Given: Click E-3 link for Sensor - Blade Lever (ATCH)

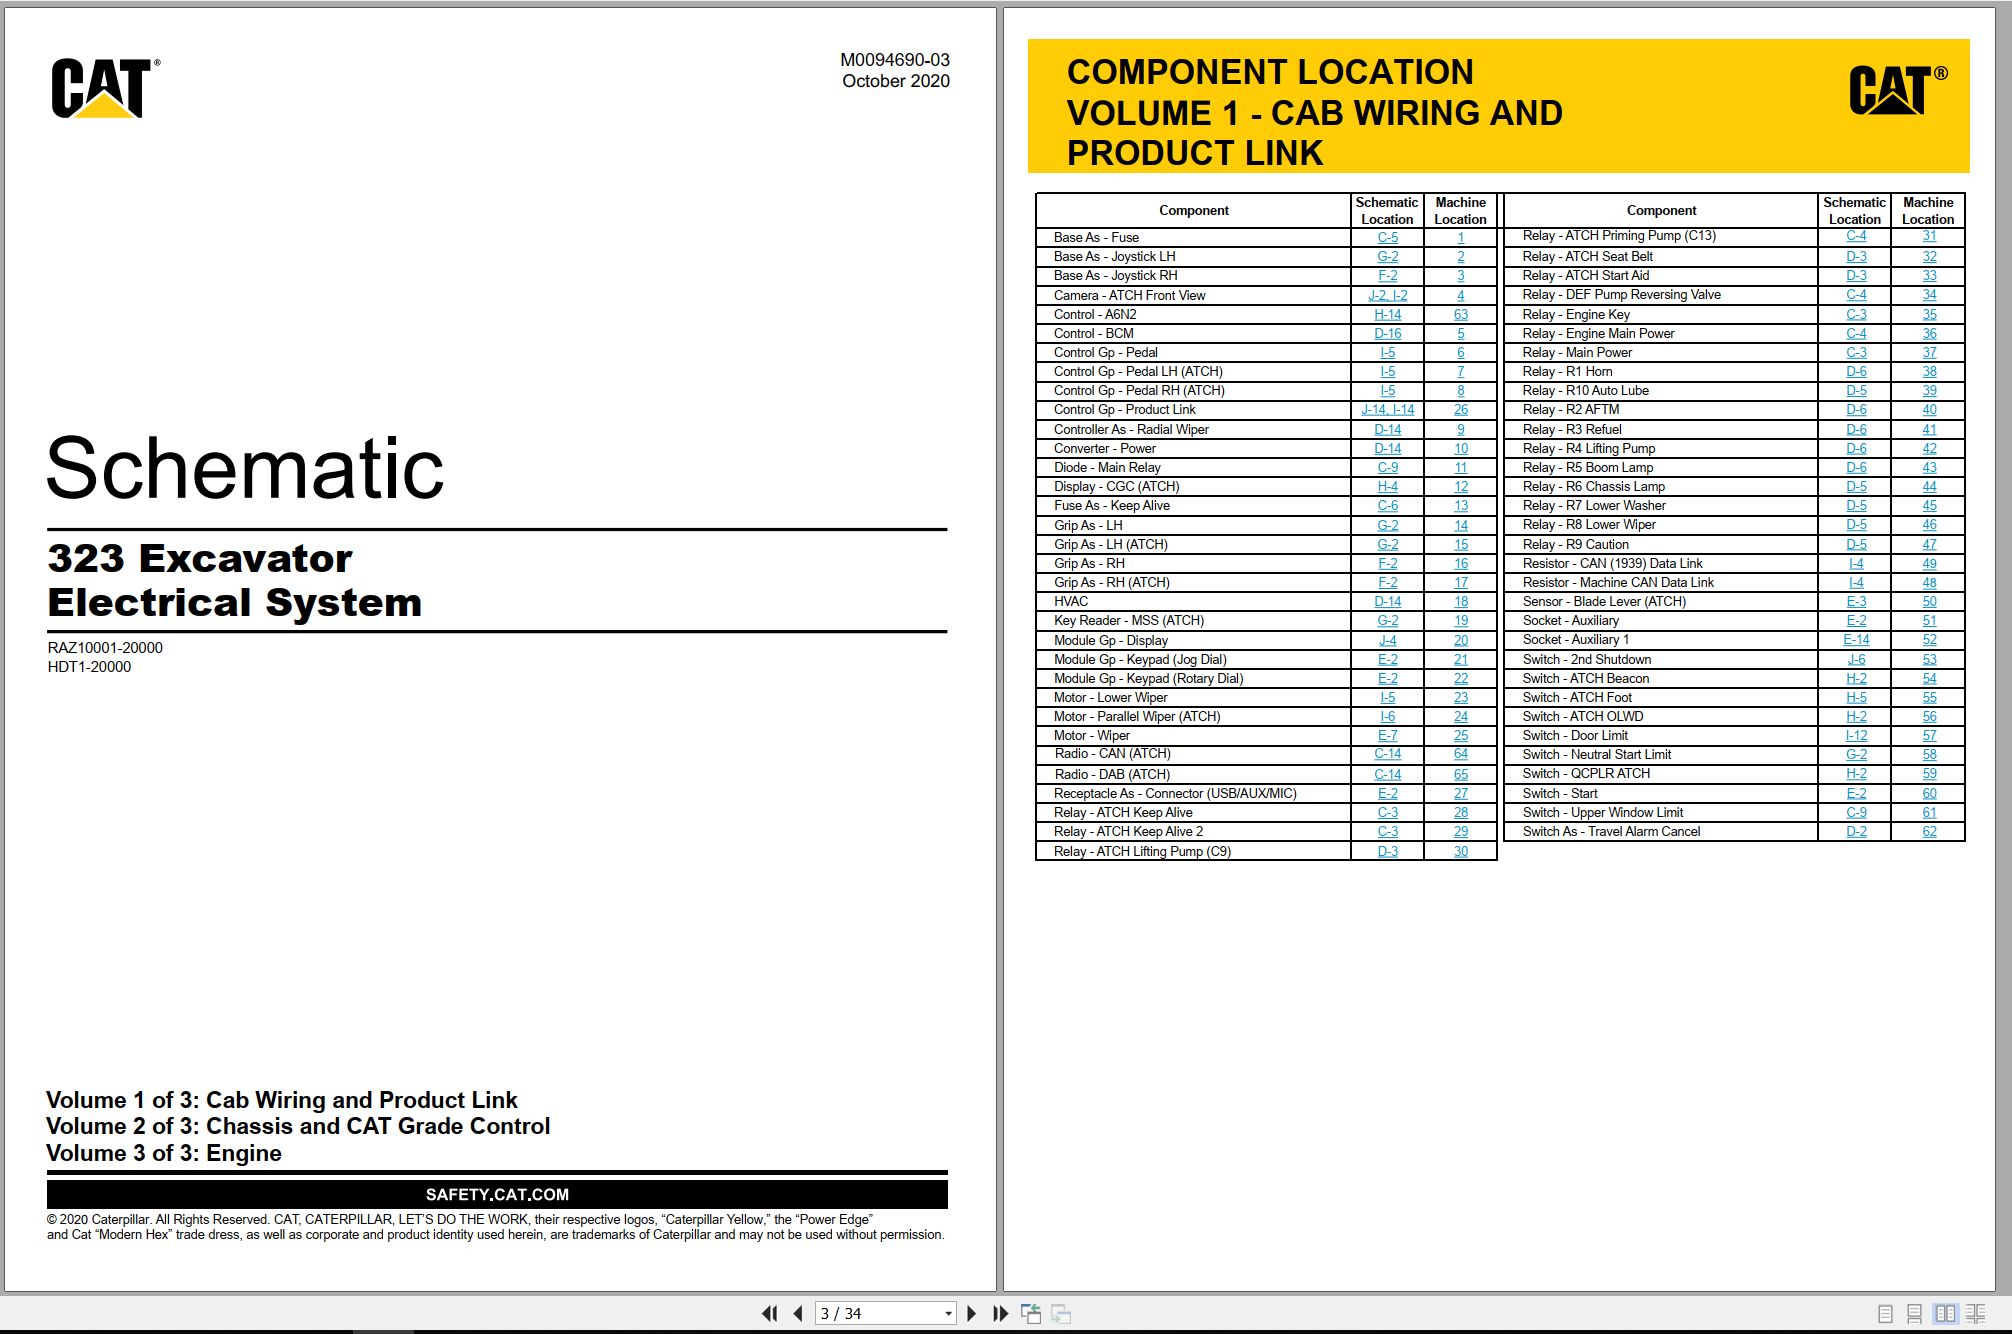Looking at the screenshot, I should pyautogui.click(x=1856, y=601).
